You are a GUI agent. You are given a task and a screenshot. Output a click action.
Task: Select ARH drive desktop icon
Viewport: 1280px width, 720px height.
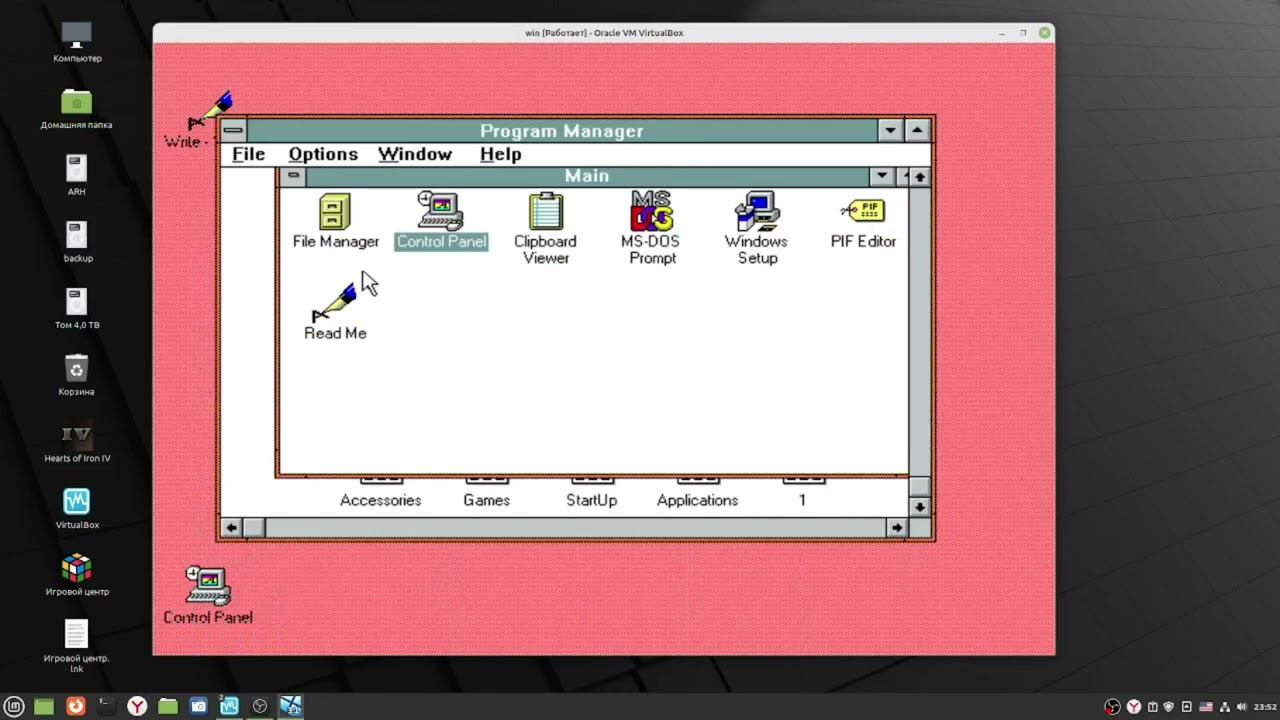[x=77, y=175]
